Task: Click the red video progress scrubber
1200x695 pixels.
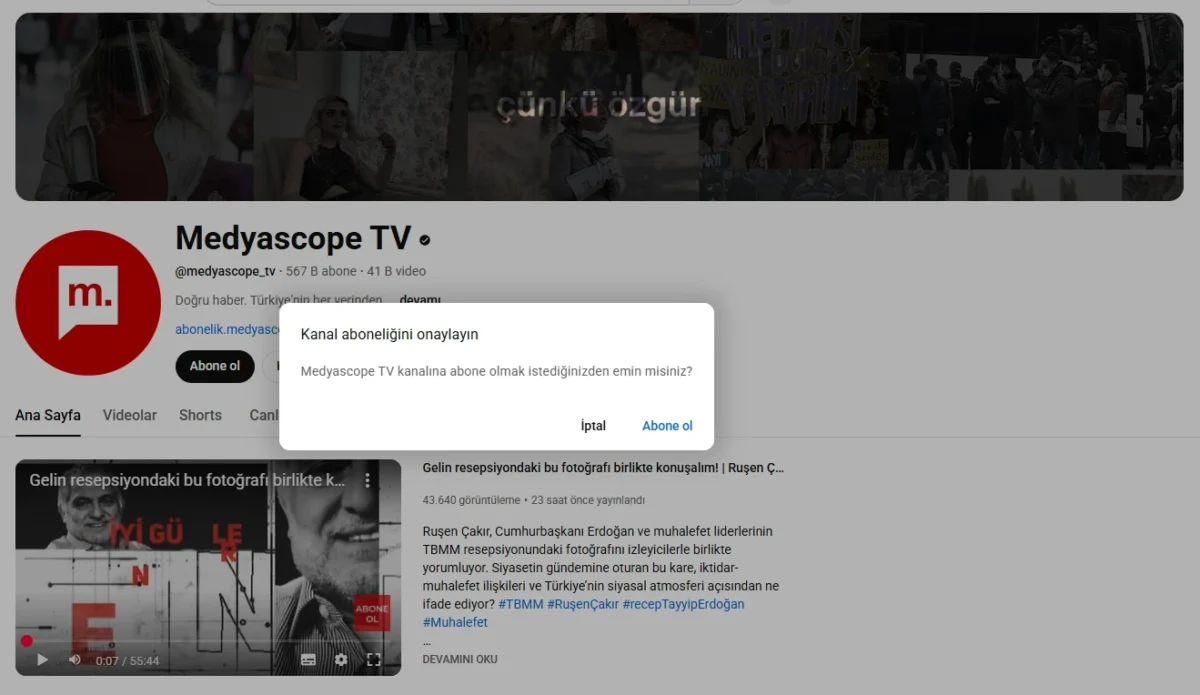Action: tap(27, 641)
